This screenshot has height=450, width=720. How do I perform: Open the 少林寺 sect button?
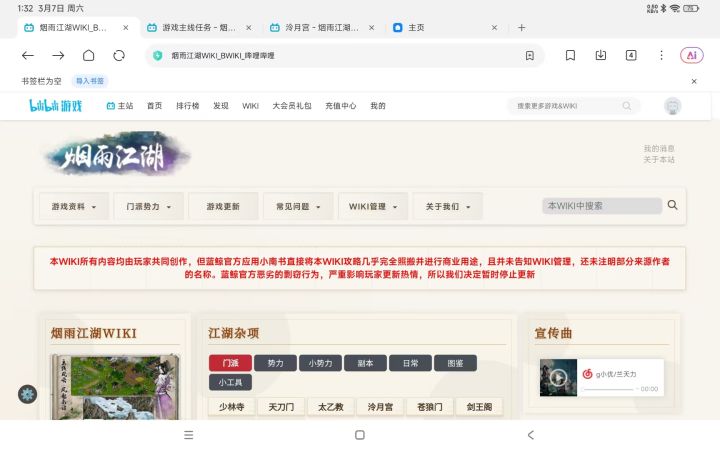231,407
